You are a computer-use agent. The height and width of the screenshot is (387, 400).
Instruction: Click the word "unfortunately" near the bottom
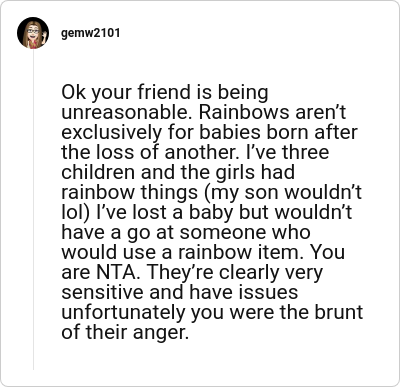tap(123, 312)
